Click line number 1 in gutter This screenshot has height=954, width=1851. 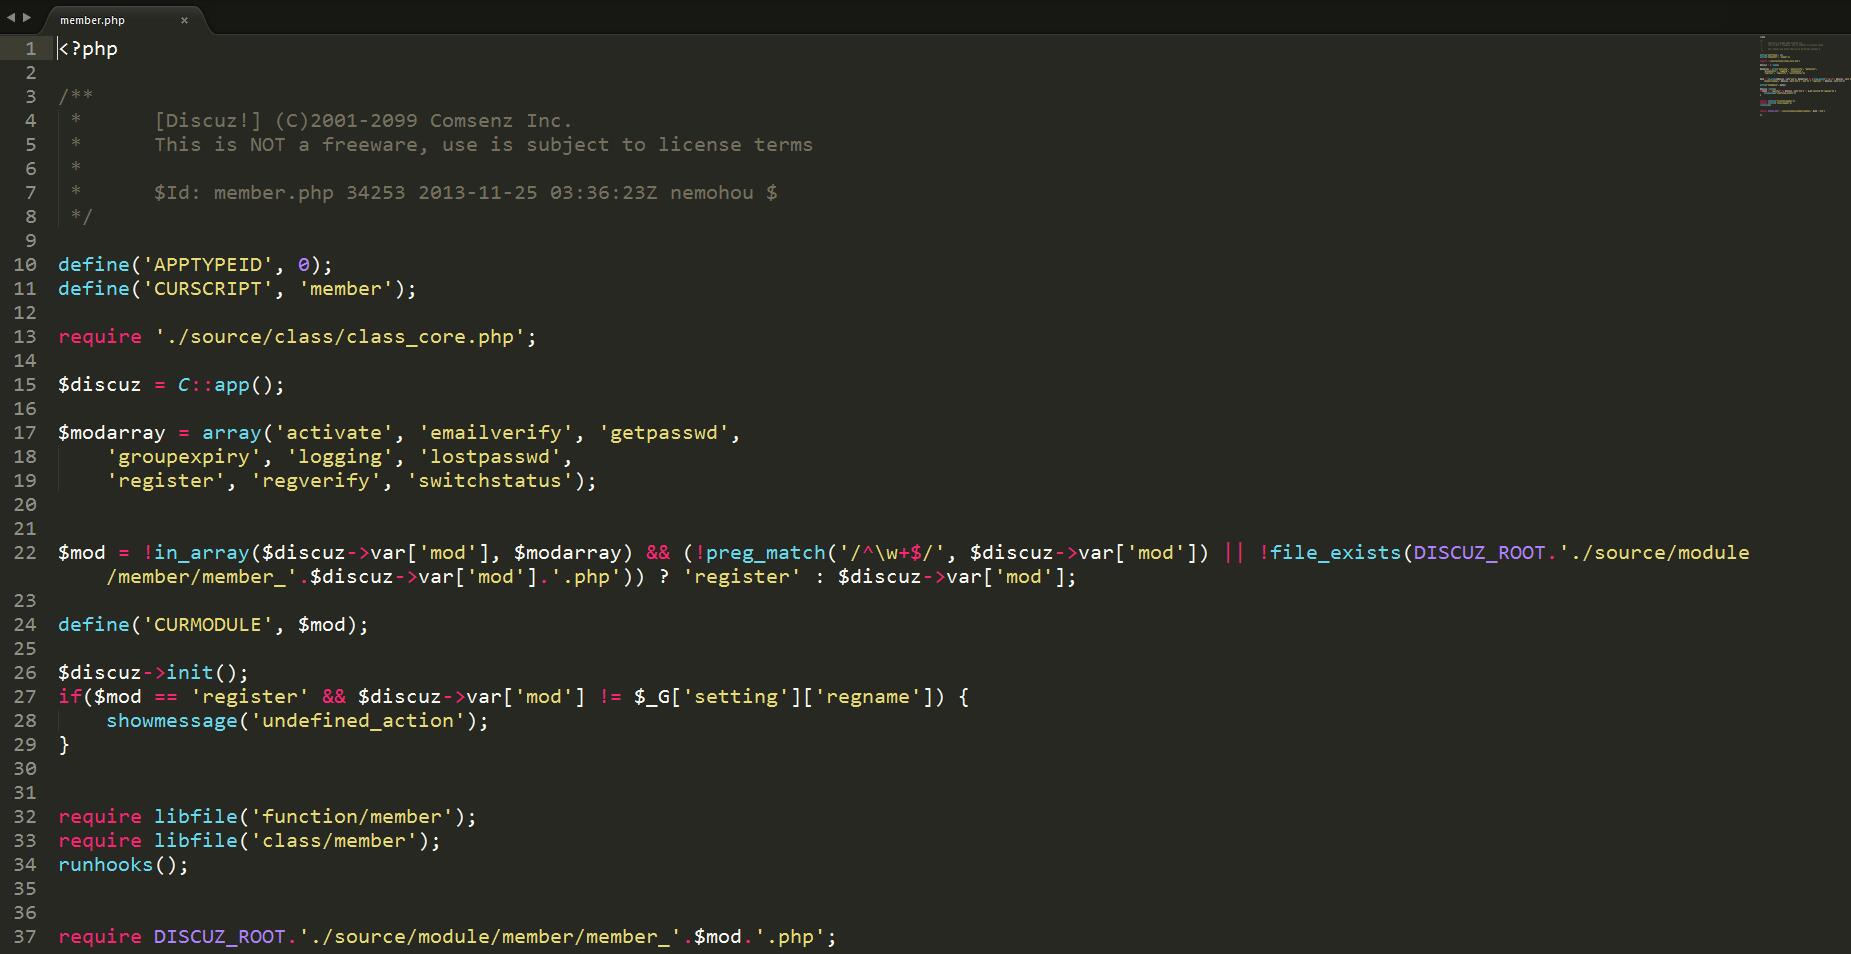(30, 49)
